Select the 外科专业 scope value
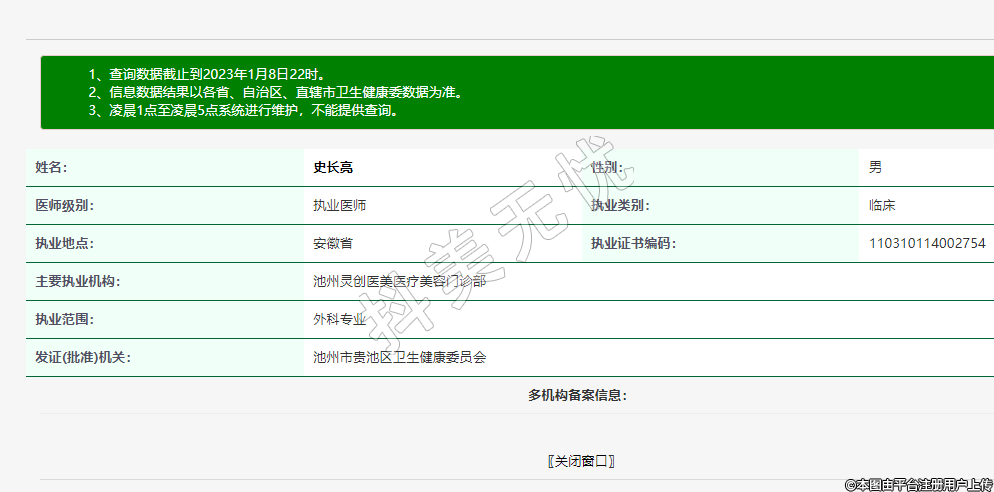The width and height of the screenshot is (994, 492). point(339,319)
